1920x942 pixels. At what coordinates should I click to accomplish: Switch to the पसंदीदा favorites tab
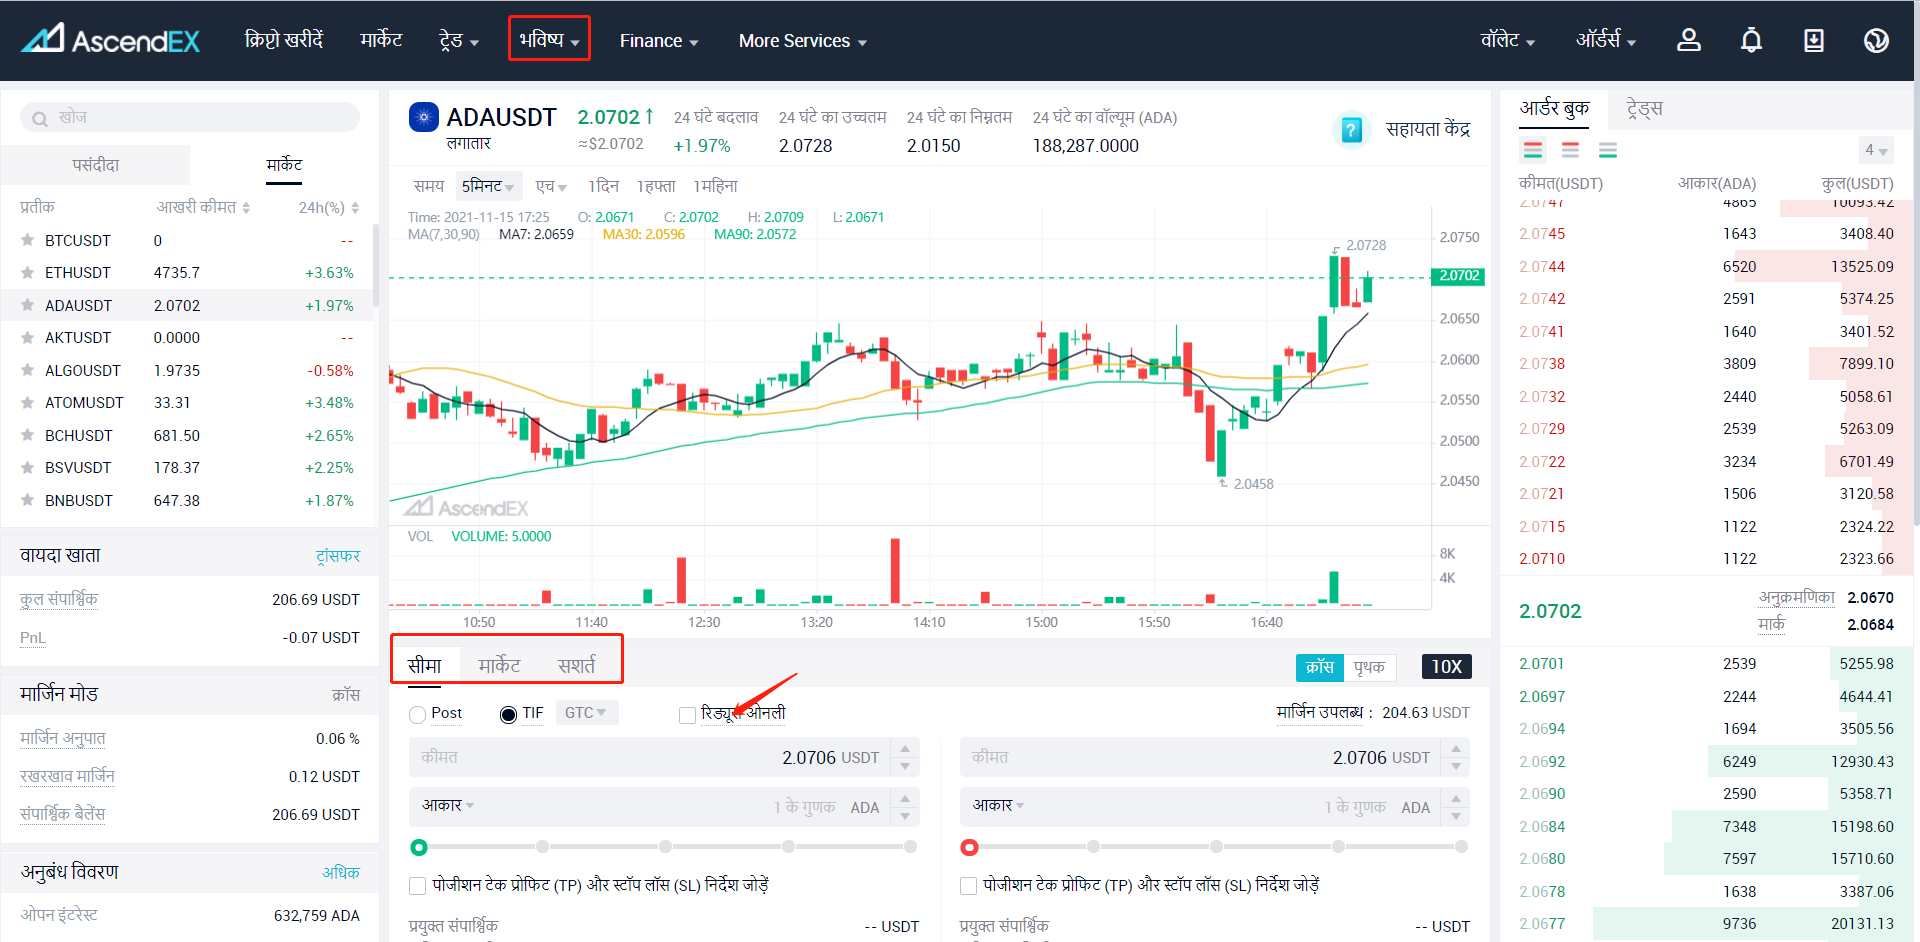96,165
